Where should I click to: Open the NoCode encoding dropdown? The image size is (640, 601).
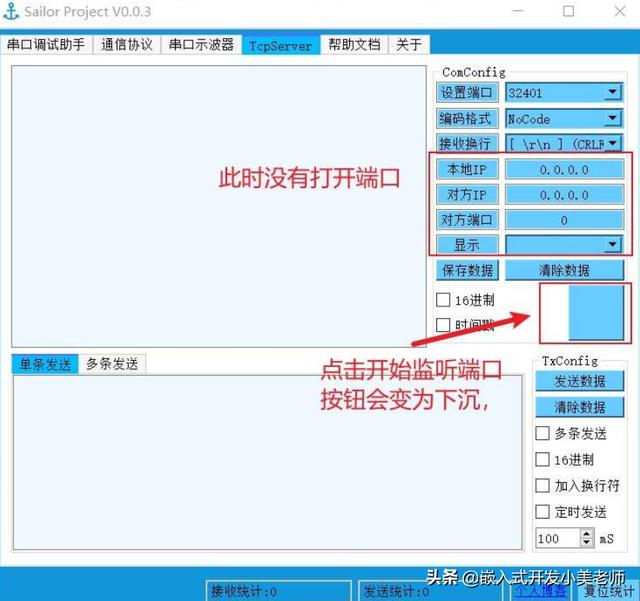coord(613,119)
